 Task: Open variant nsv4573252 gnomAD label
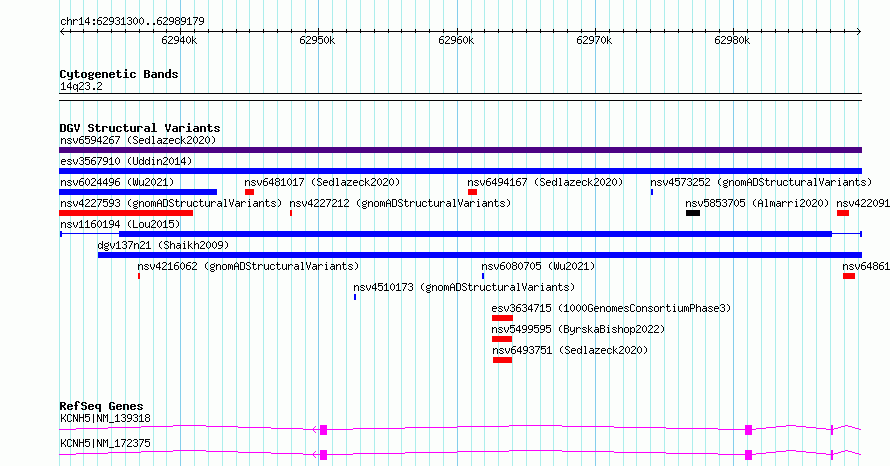[x=761, y=182]
